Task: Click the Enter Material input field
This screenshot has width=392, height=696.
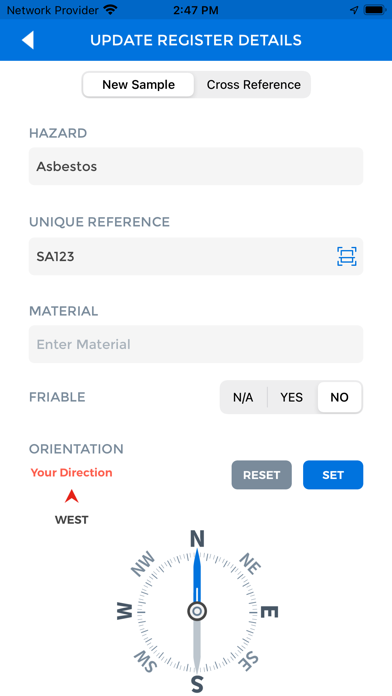Action: 196,344
